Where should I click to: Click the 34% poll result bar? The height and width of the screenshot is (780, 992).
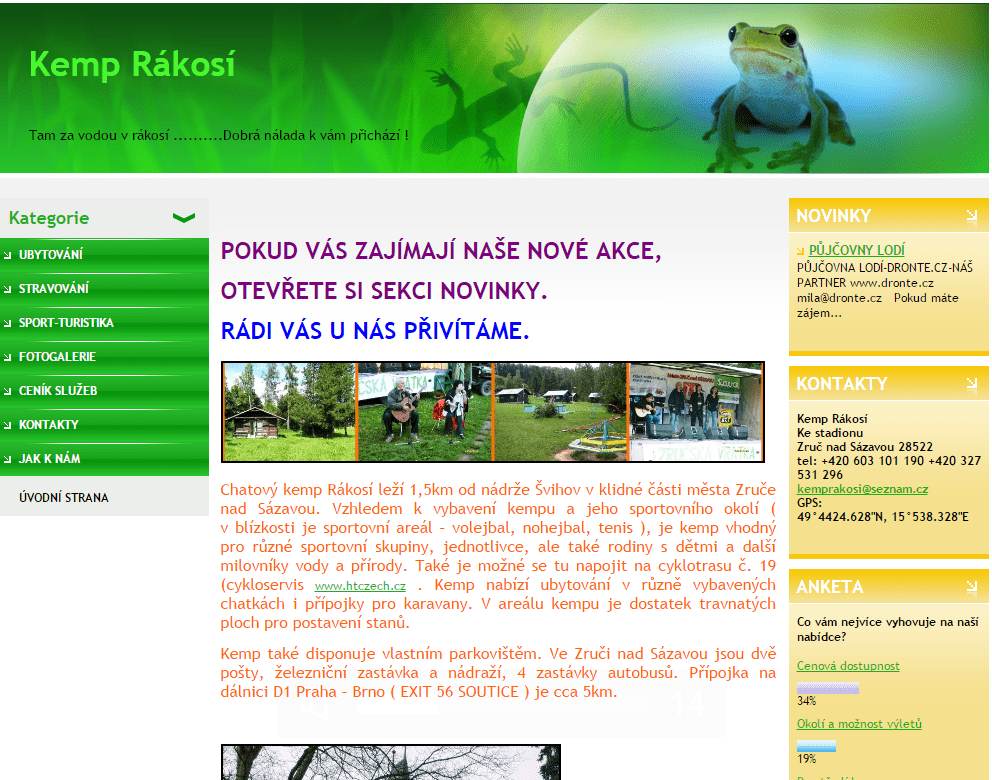pos(828,687)
